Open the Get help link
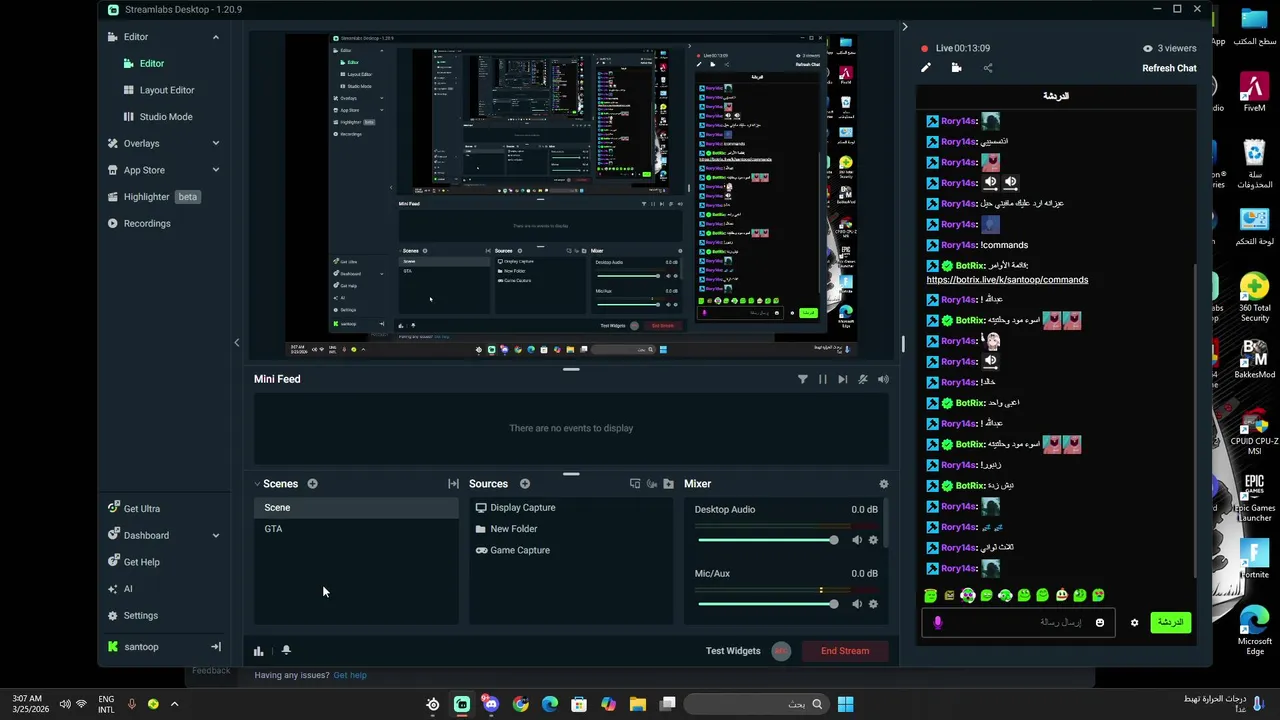This screenshot has width=1280, height=720. pos(350,675)
